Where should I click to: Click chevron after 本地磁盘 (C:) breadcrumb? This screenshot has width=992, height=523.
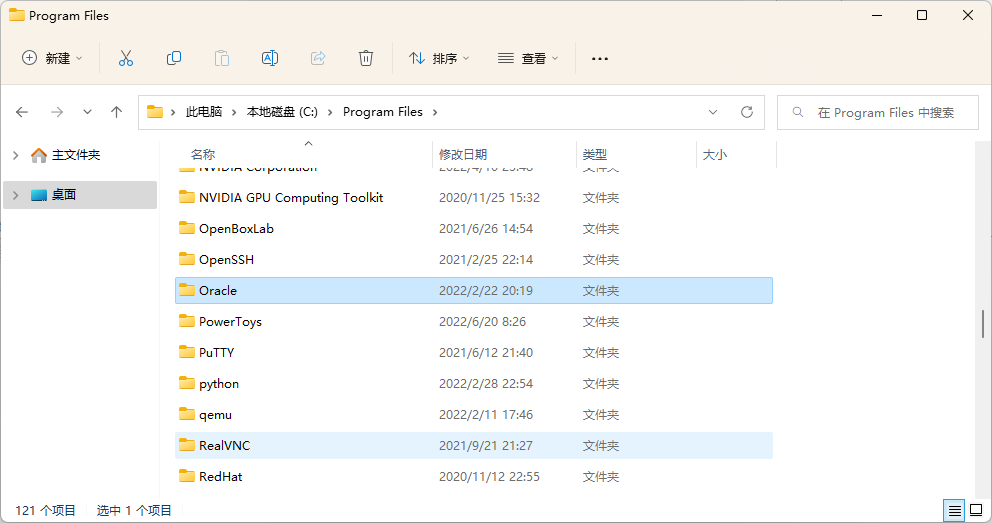point(330,112)
